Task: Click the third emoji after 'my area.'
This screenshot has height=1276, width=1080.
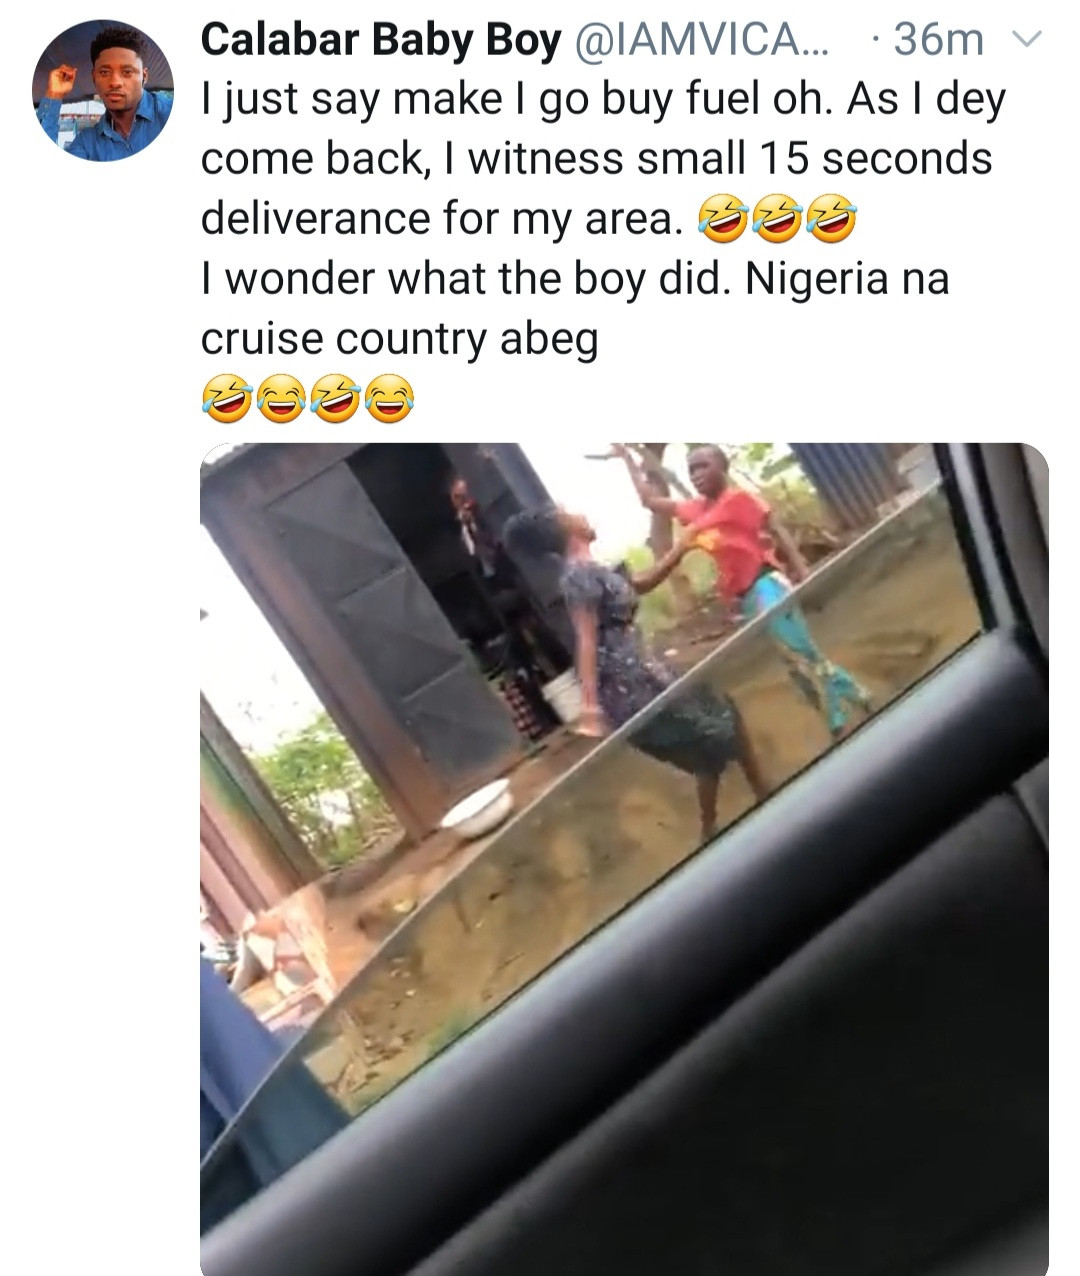Action: [832, 219]
